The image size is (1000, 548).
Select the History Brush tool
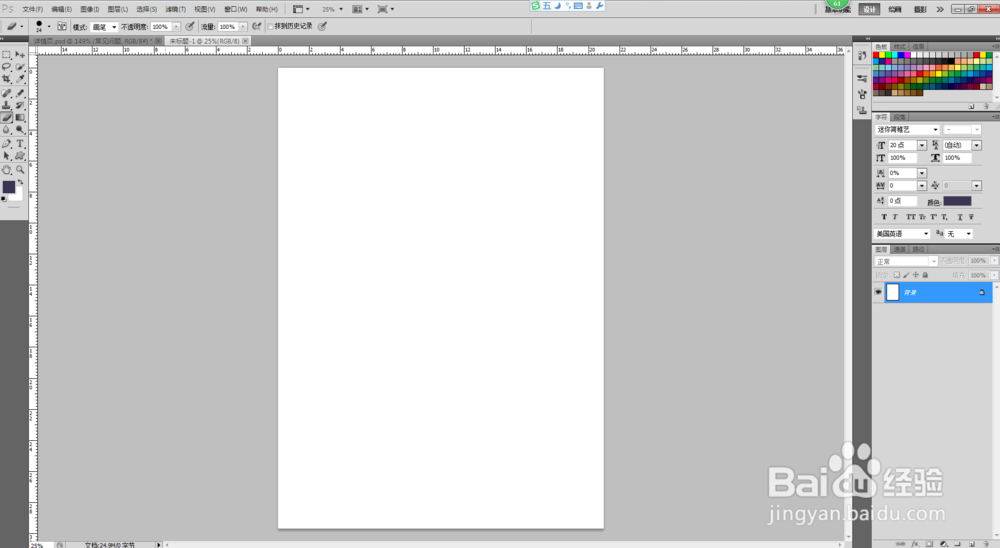[20, 105]
